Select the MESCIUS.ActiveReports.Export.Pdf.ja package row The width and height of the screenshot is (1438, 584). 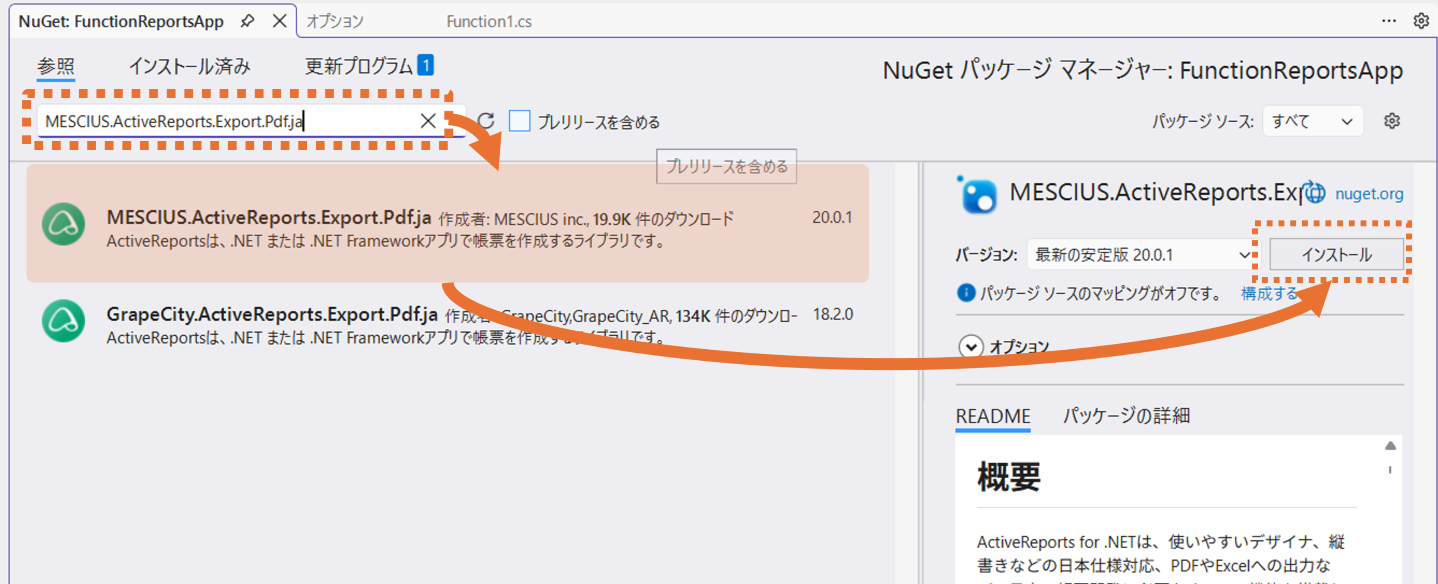[447, 224]
